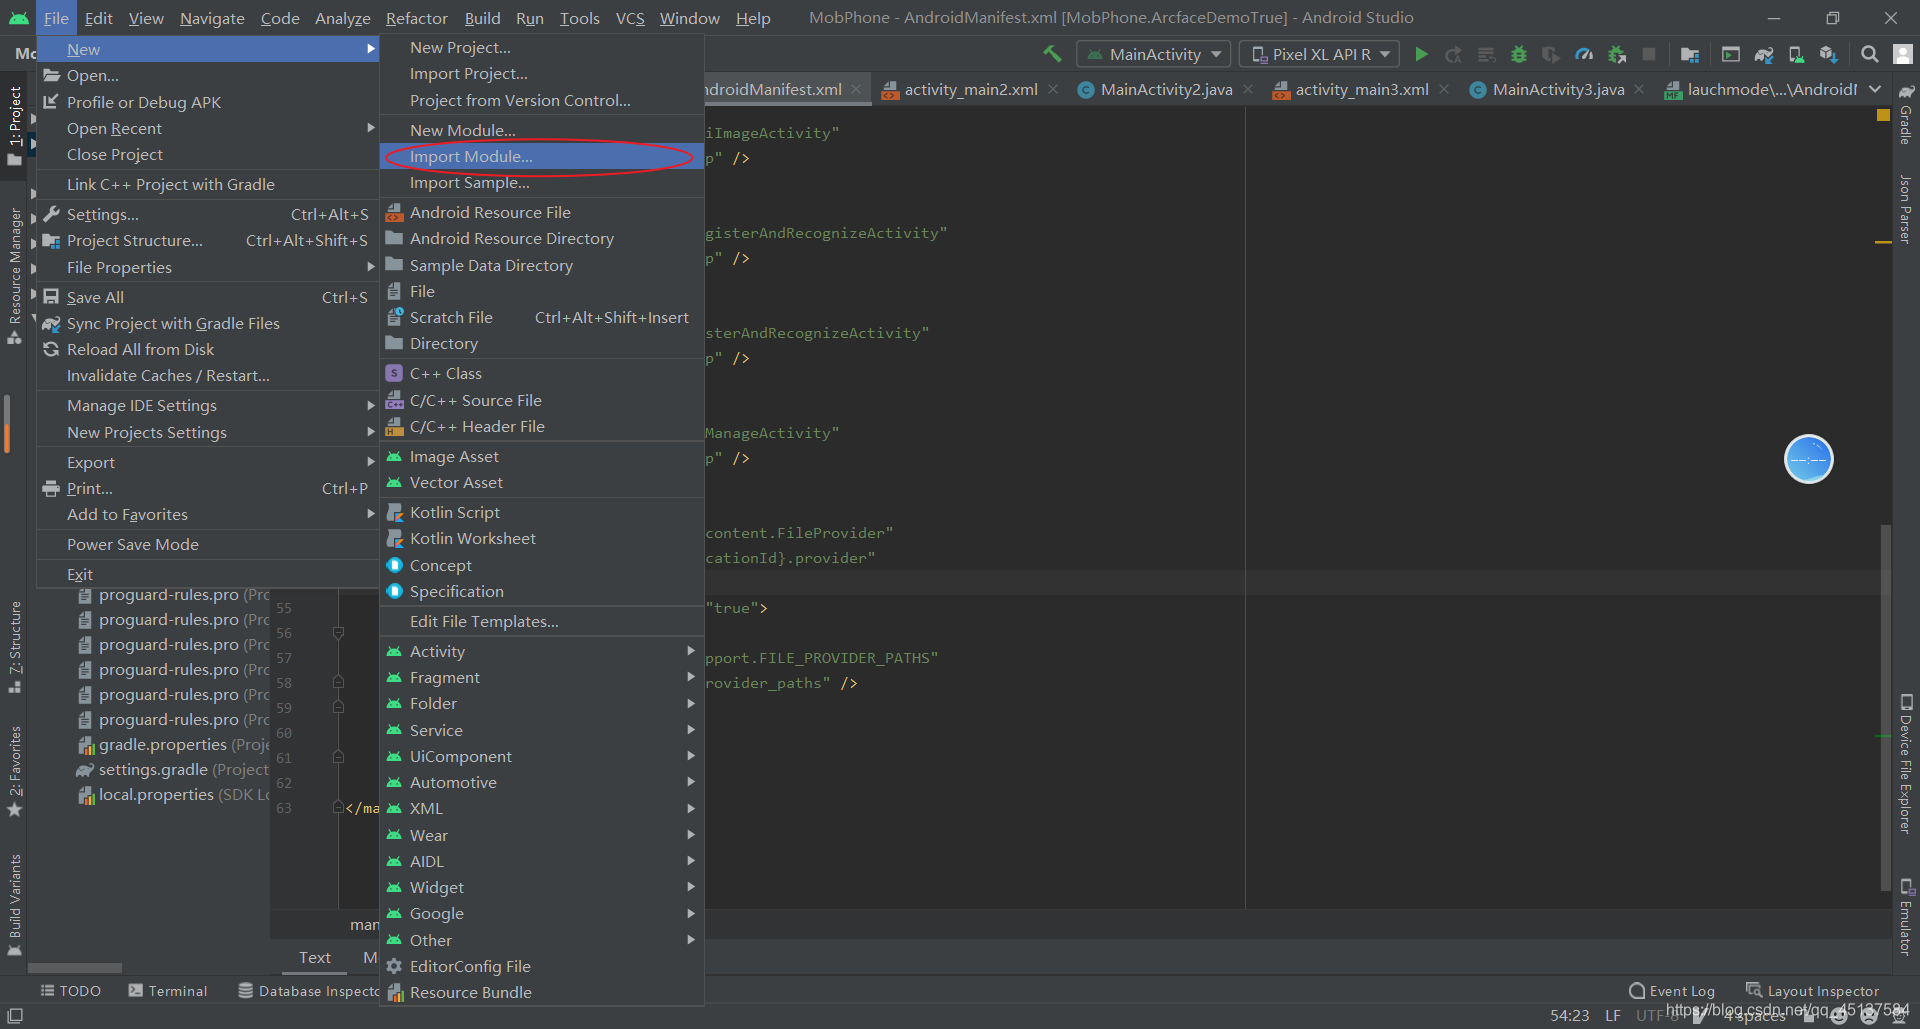Close the MainActivity3.java tab
1920x1029 pixels.
click(x=1639, y=89)
